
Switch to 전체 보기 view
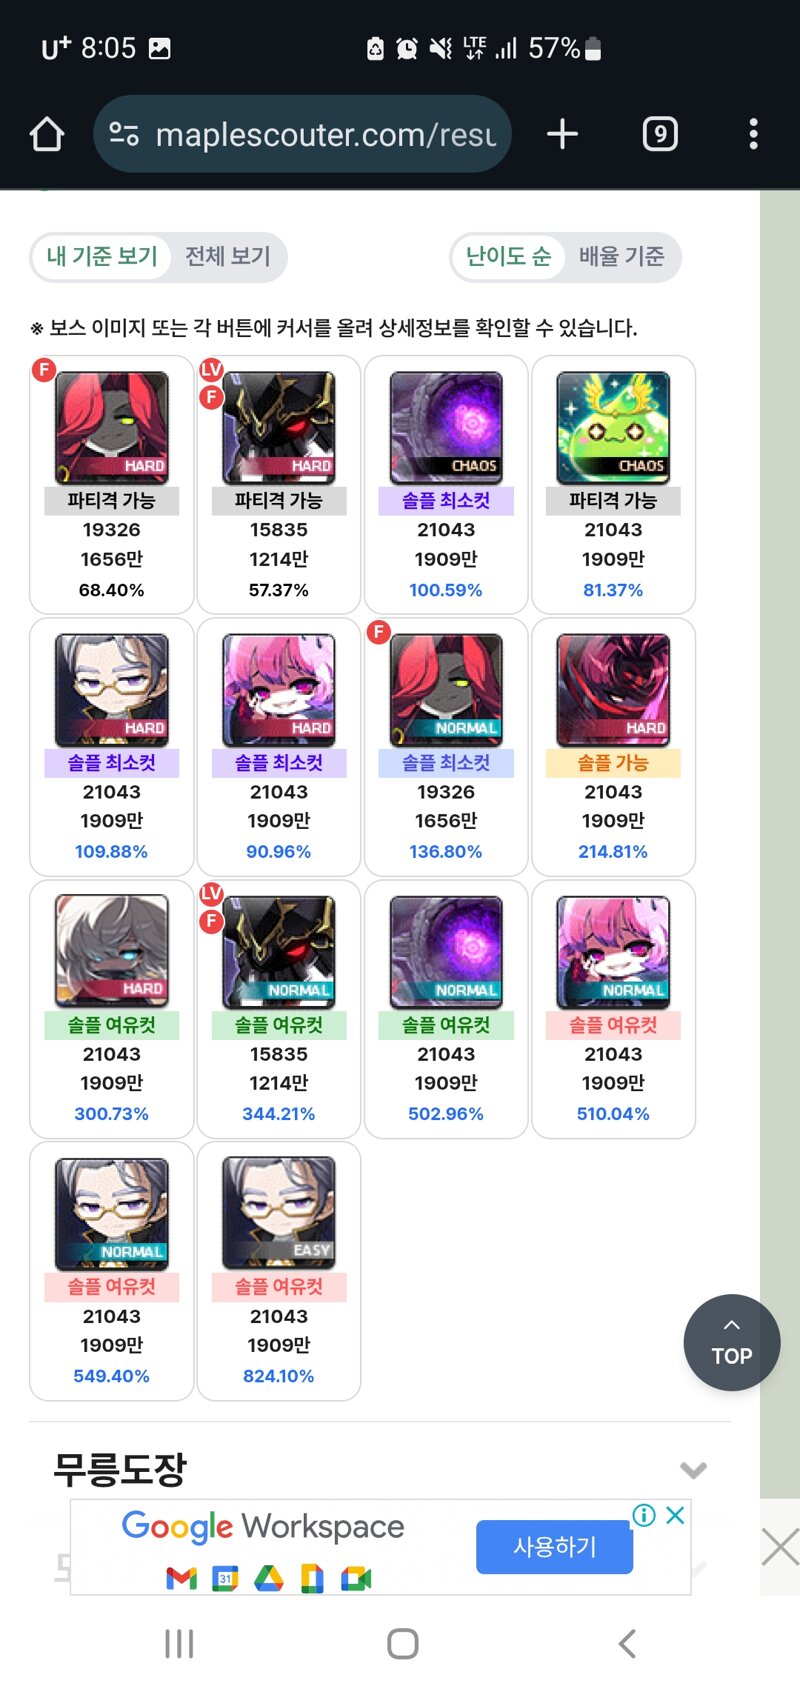coord(228,257)
